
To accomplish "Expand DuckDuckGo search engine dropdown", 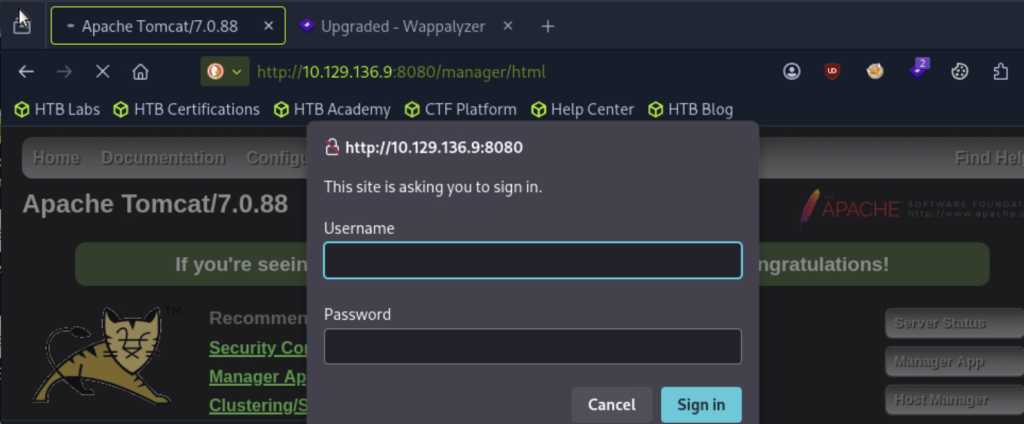I will coord(225,72).
